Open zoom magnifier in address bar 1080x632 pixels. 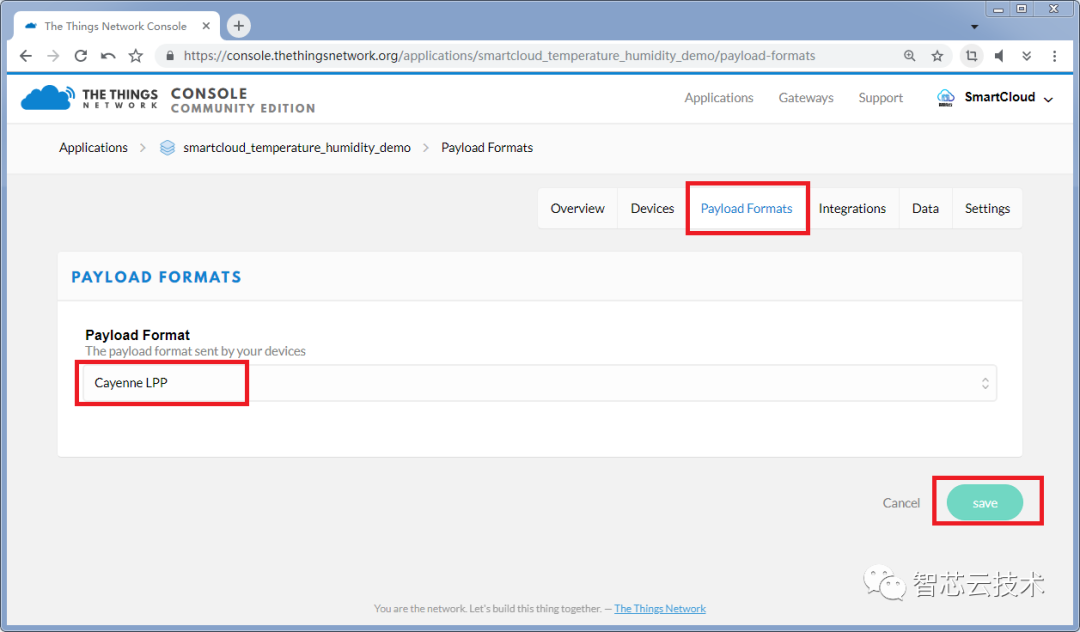click(x=909, y=56)
